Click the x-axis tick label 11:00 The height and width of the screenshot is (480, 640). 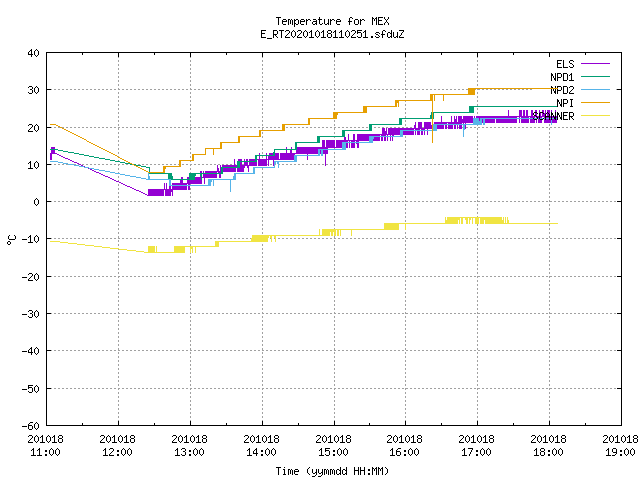coord(45,452)
